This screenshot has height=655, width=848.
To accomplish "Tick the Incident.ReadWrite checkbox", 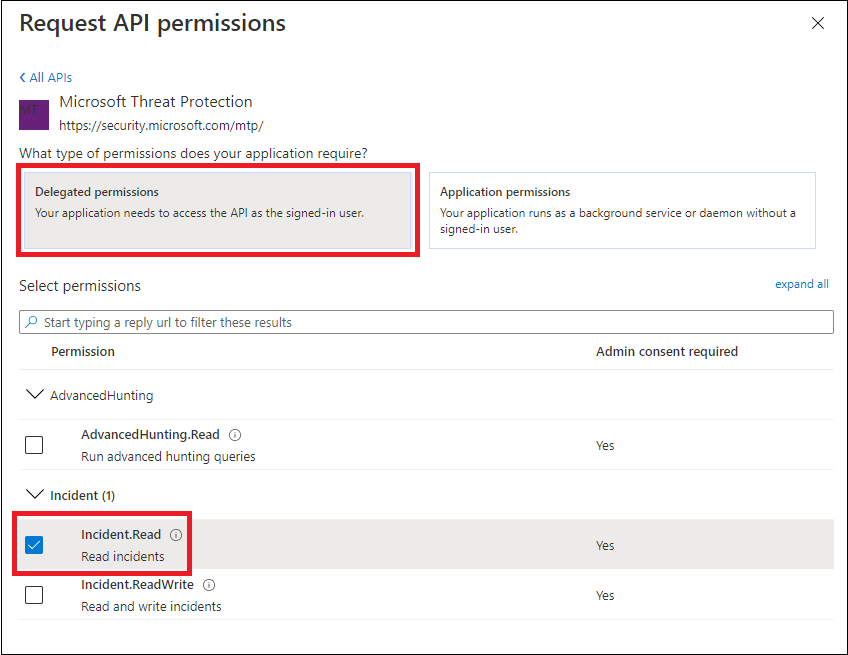I will click(x=34, y=595).
